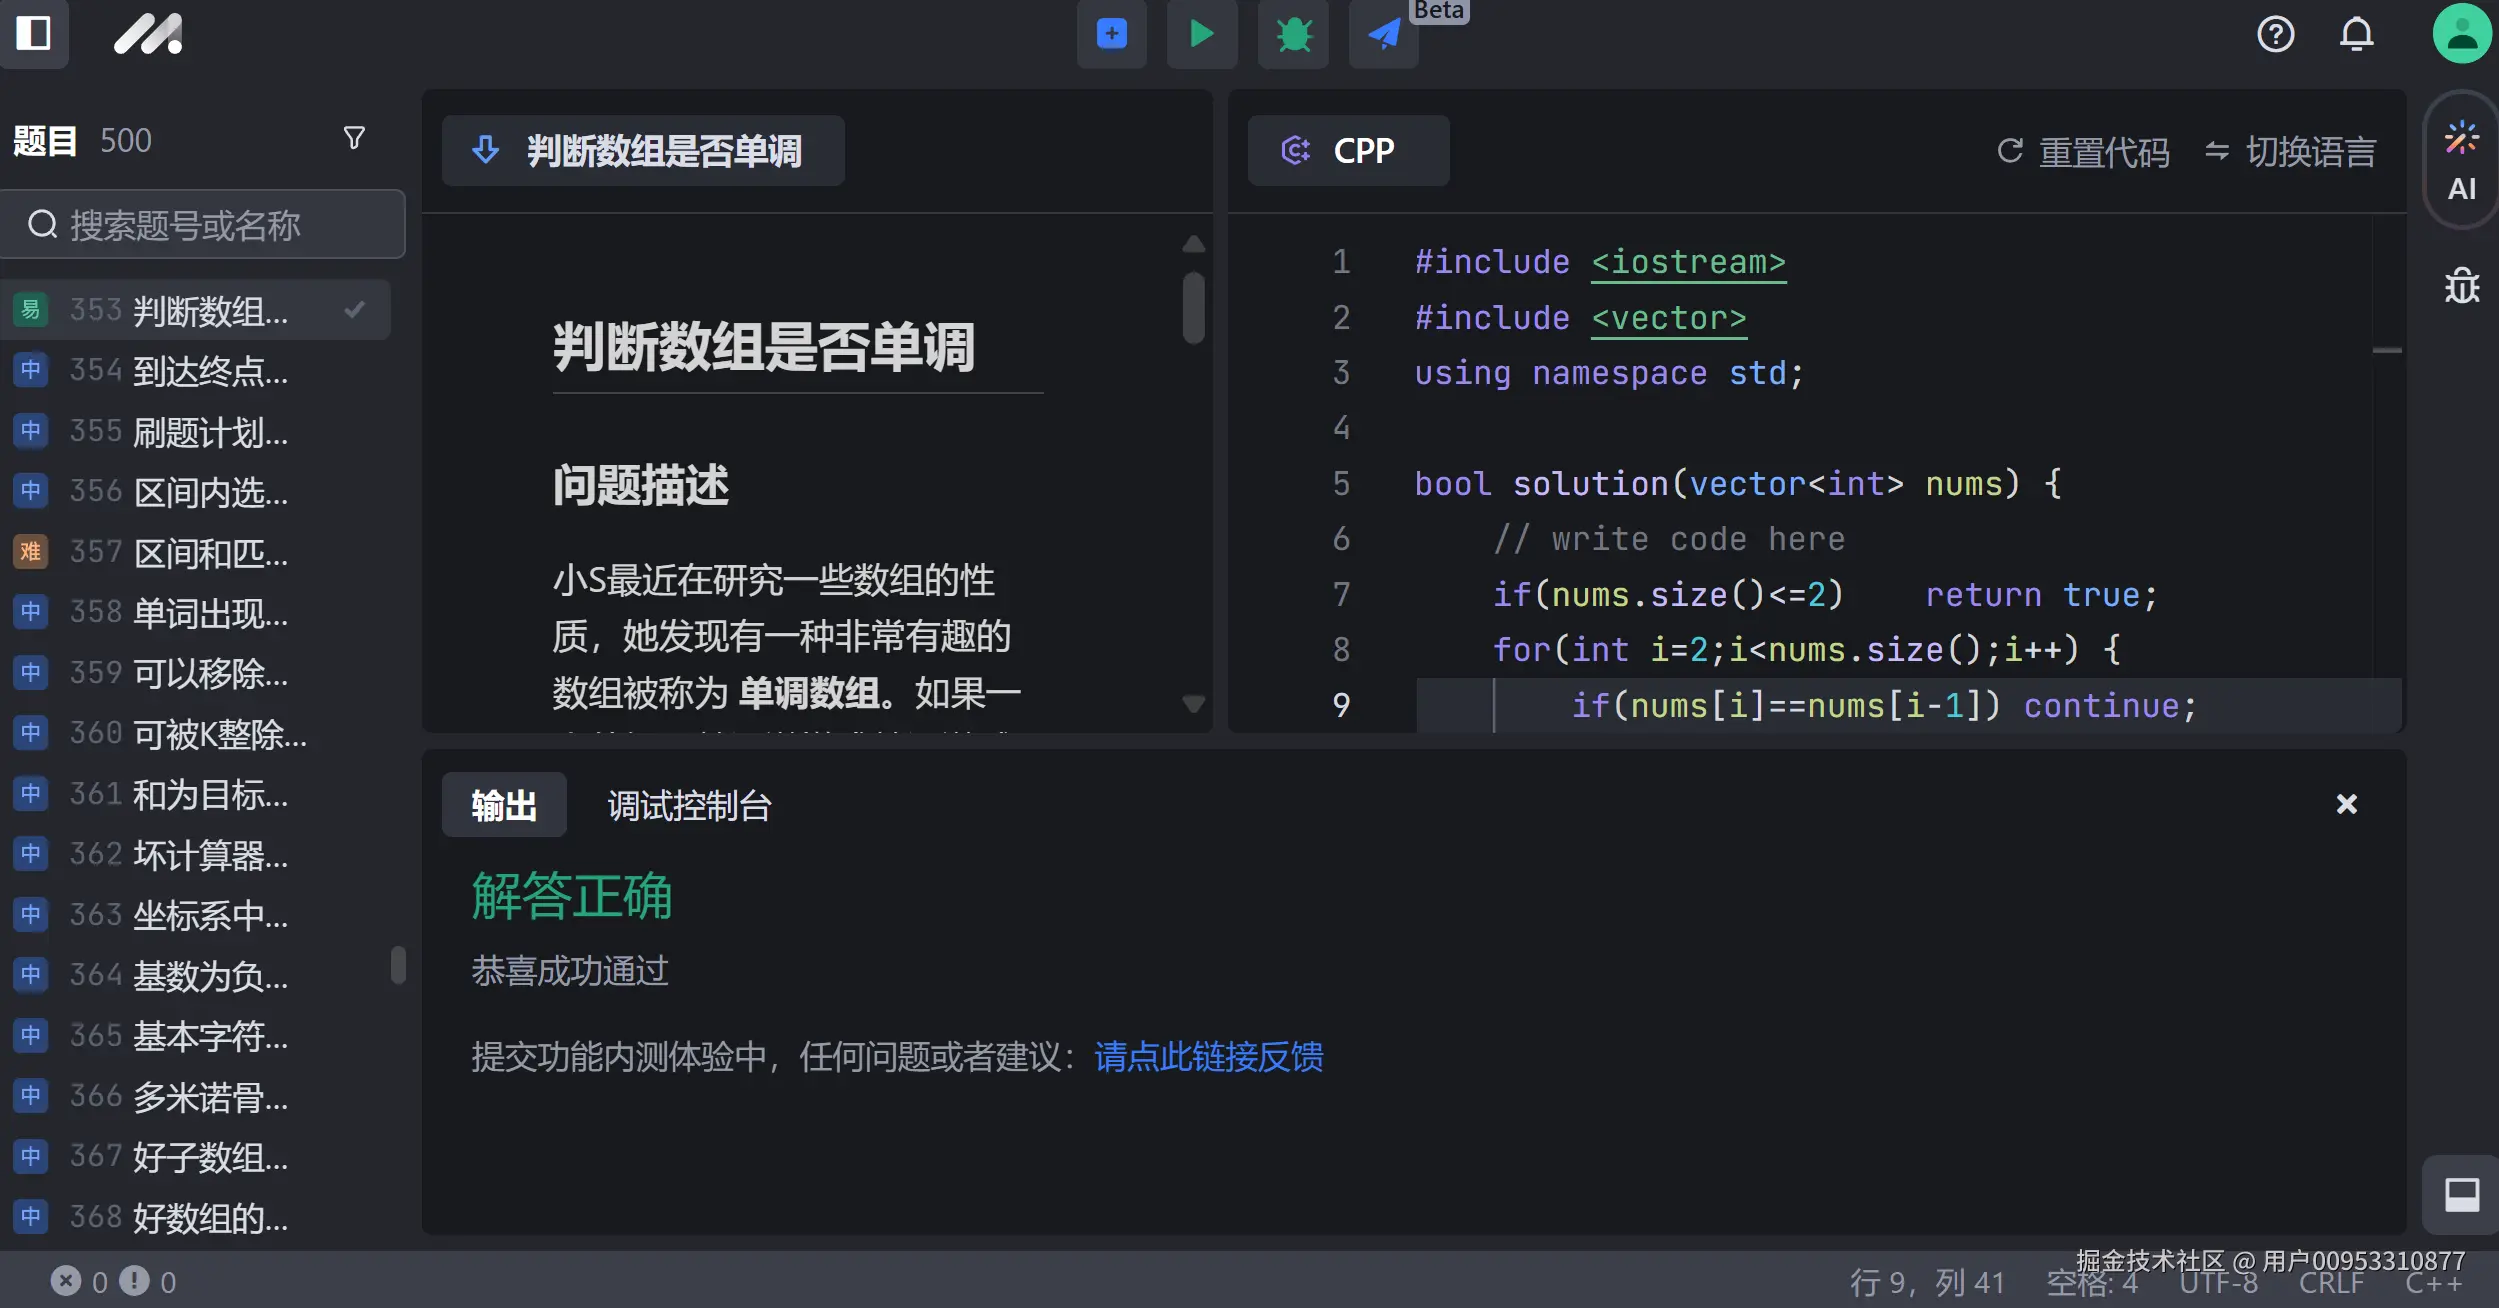Select the 判断数组是否单调 problem tab
Screen dimensions: 2499x1308
tap(643, 151)
